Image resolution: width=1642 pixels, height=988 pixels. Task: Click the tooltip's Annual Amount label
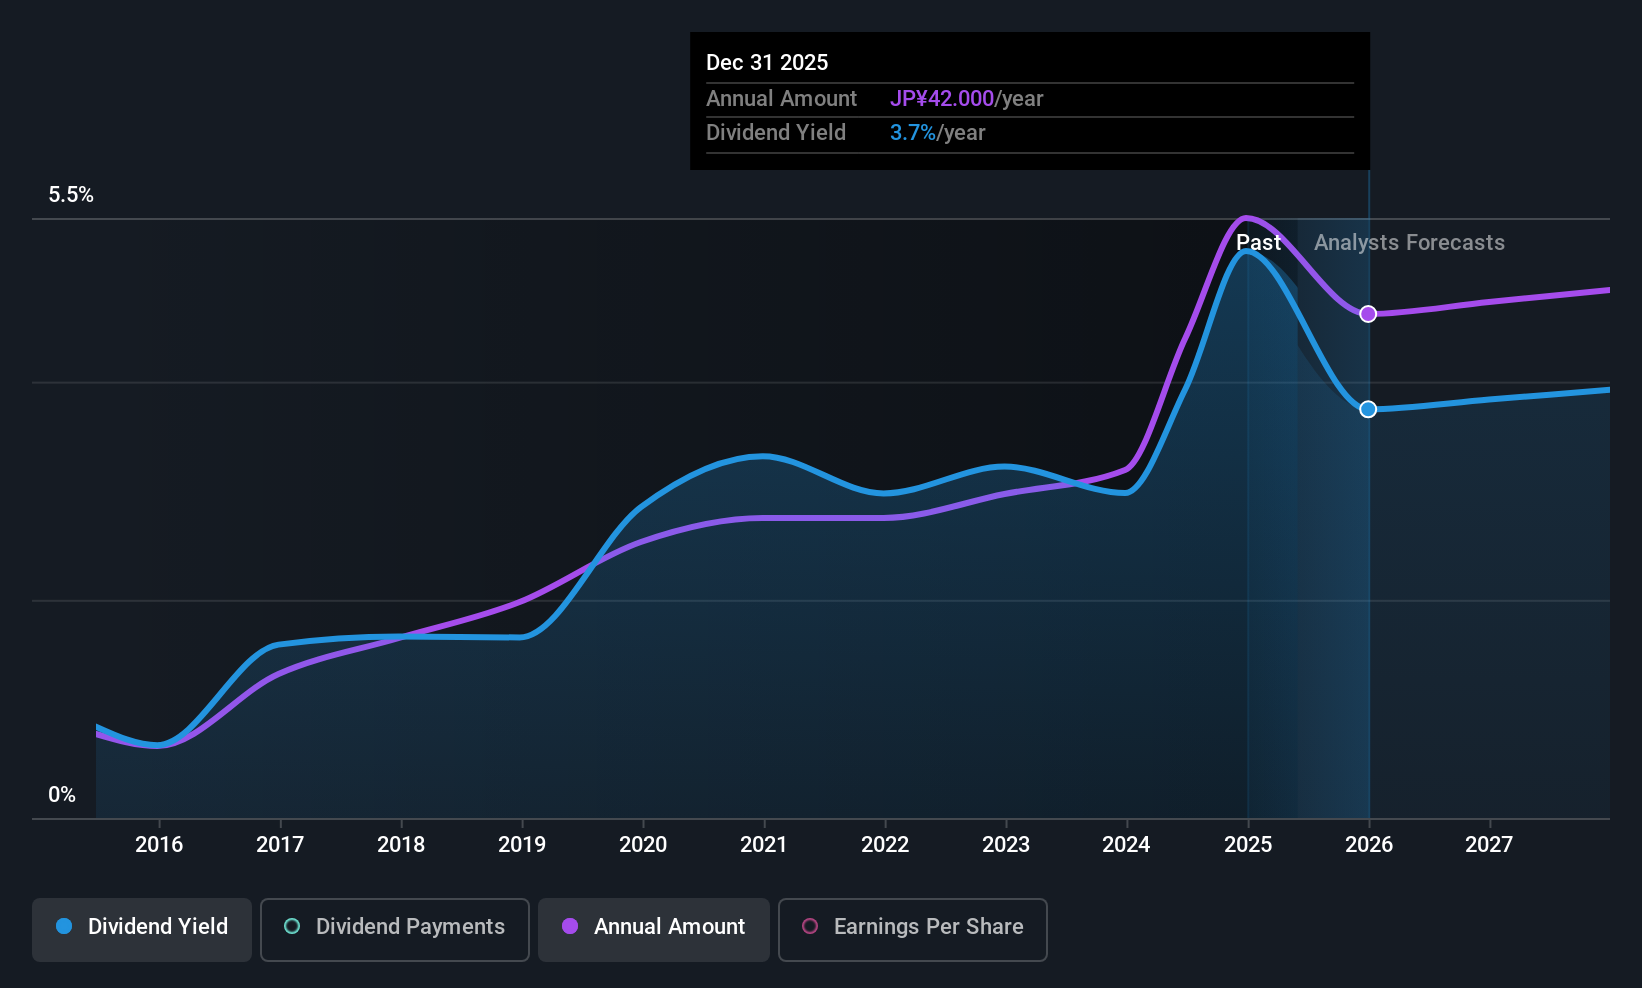point(781,99)
